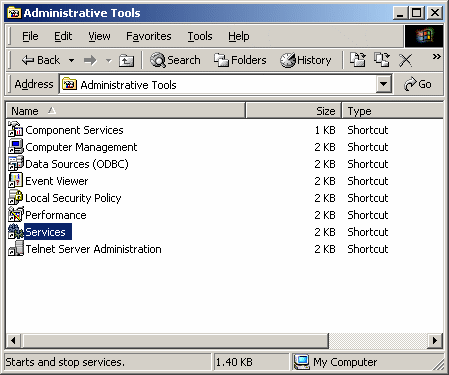Select the Data Sources (ODBC) icon

click(16, 164)
